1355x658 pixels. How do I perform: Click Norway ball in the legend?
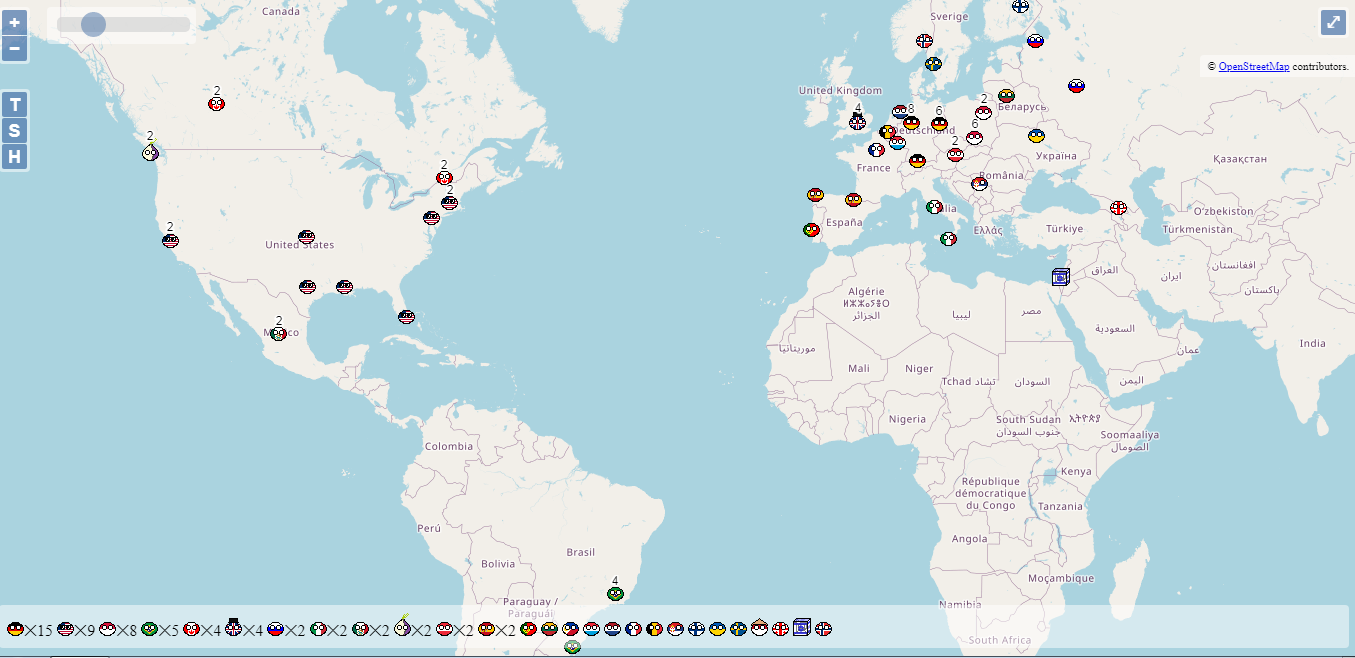point(823,629)
